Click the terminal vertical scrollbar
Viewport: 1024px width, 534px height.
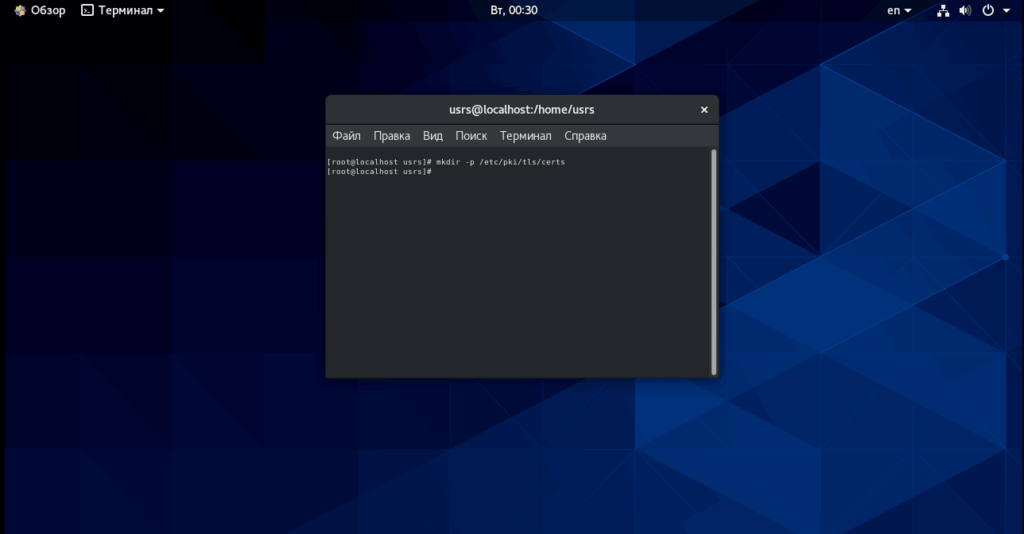click(714, 262)
